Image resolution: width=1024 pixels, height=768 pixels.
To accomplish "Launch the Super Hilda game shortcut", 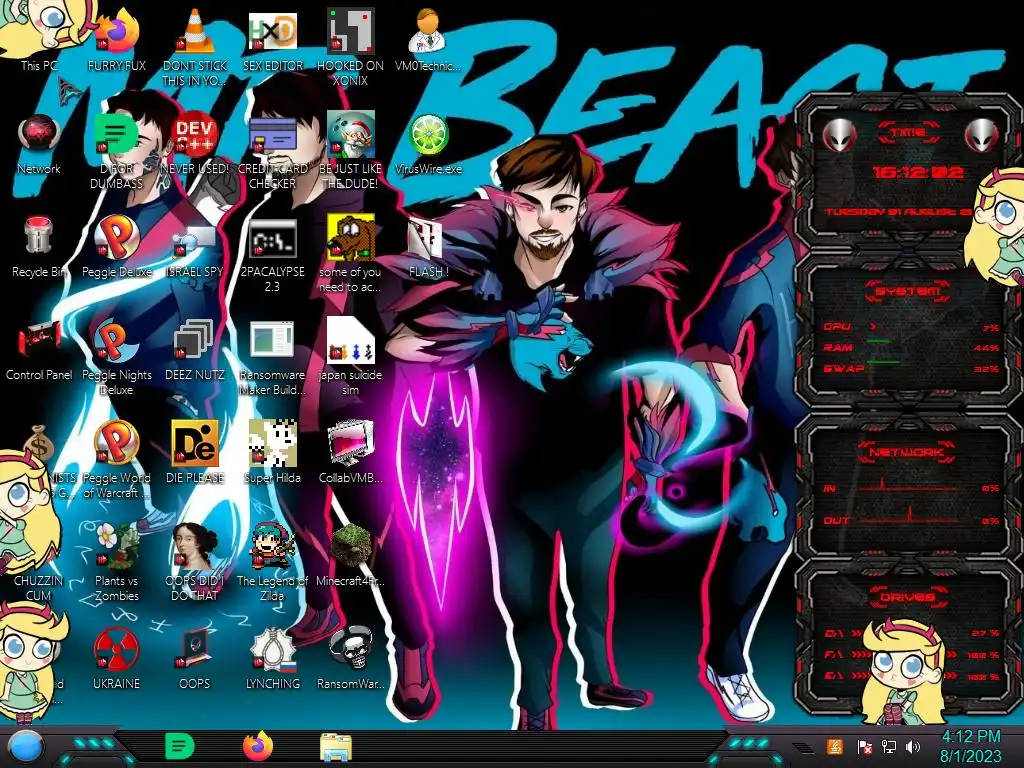I will (273, 444).
